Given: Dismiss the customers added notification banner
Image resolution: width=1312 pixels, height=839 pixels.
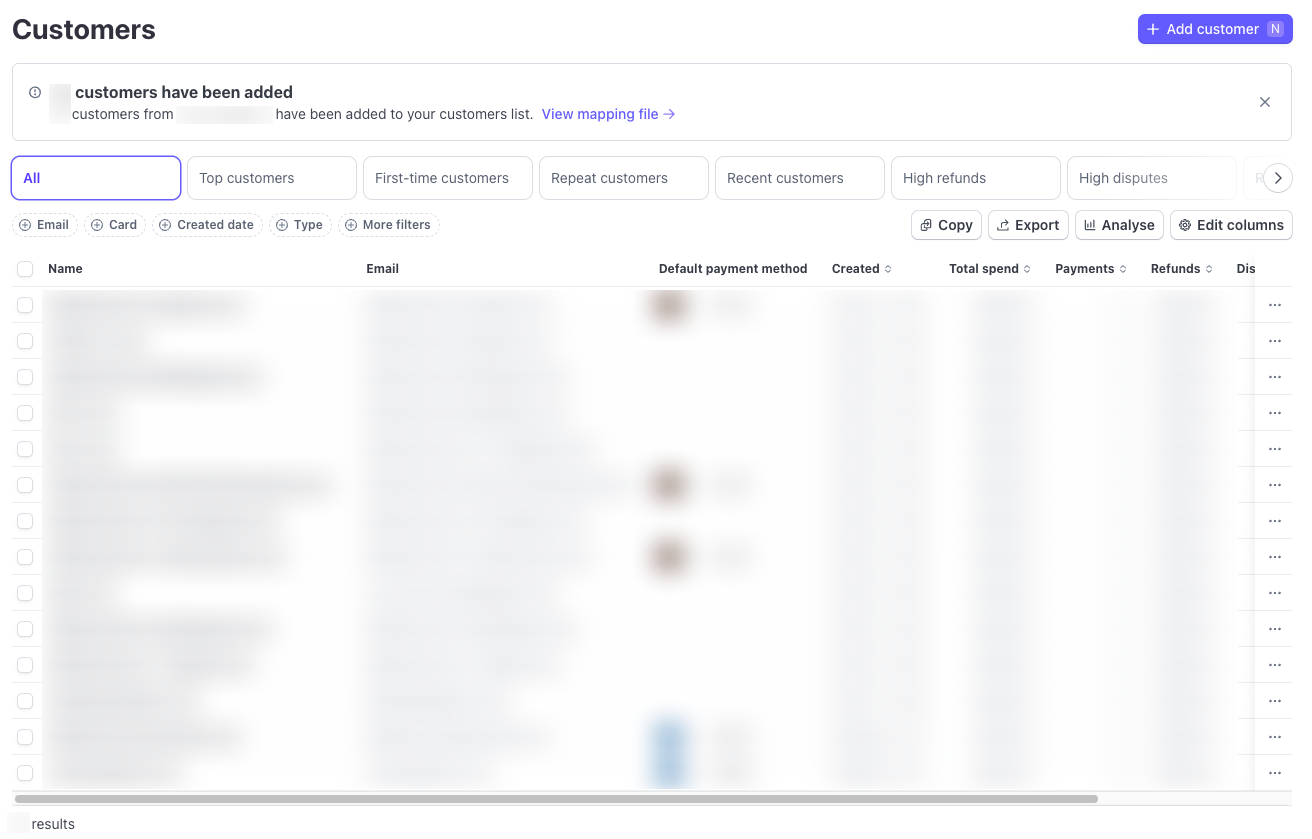Looking at the screenshot, I should (1265, 102).
